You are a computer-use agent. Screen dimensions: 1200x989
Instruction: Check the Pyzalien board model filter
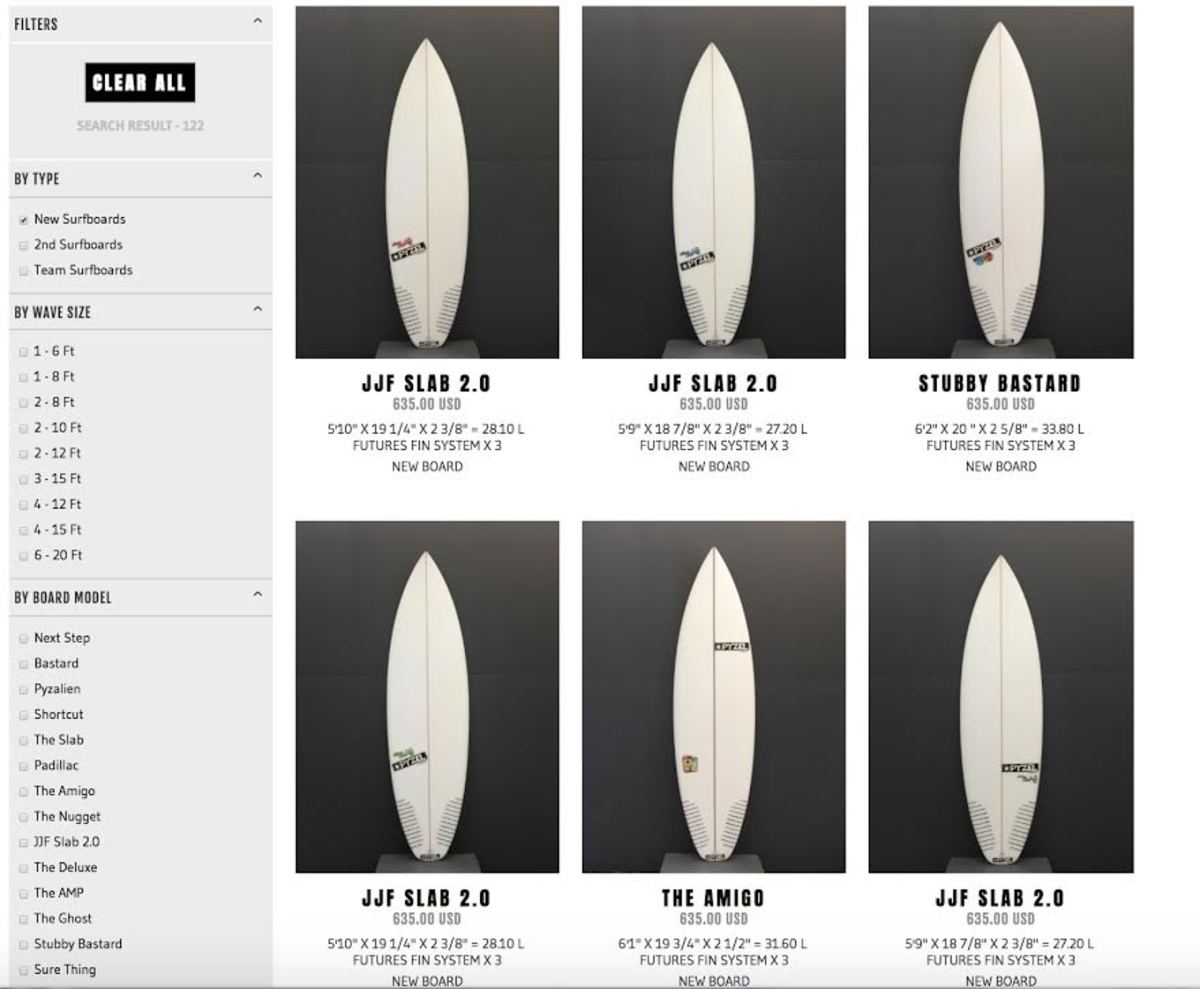pyautogui.click(x=23, y=688)
